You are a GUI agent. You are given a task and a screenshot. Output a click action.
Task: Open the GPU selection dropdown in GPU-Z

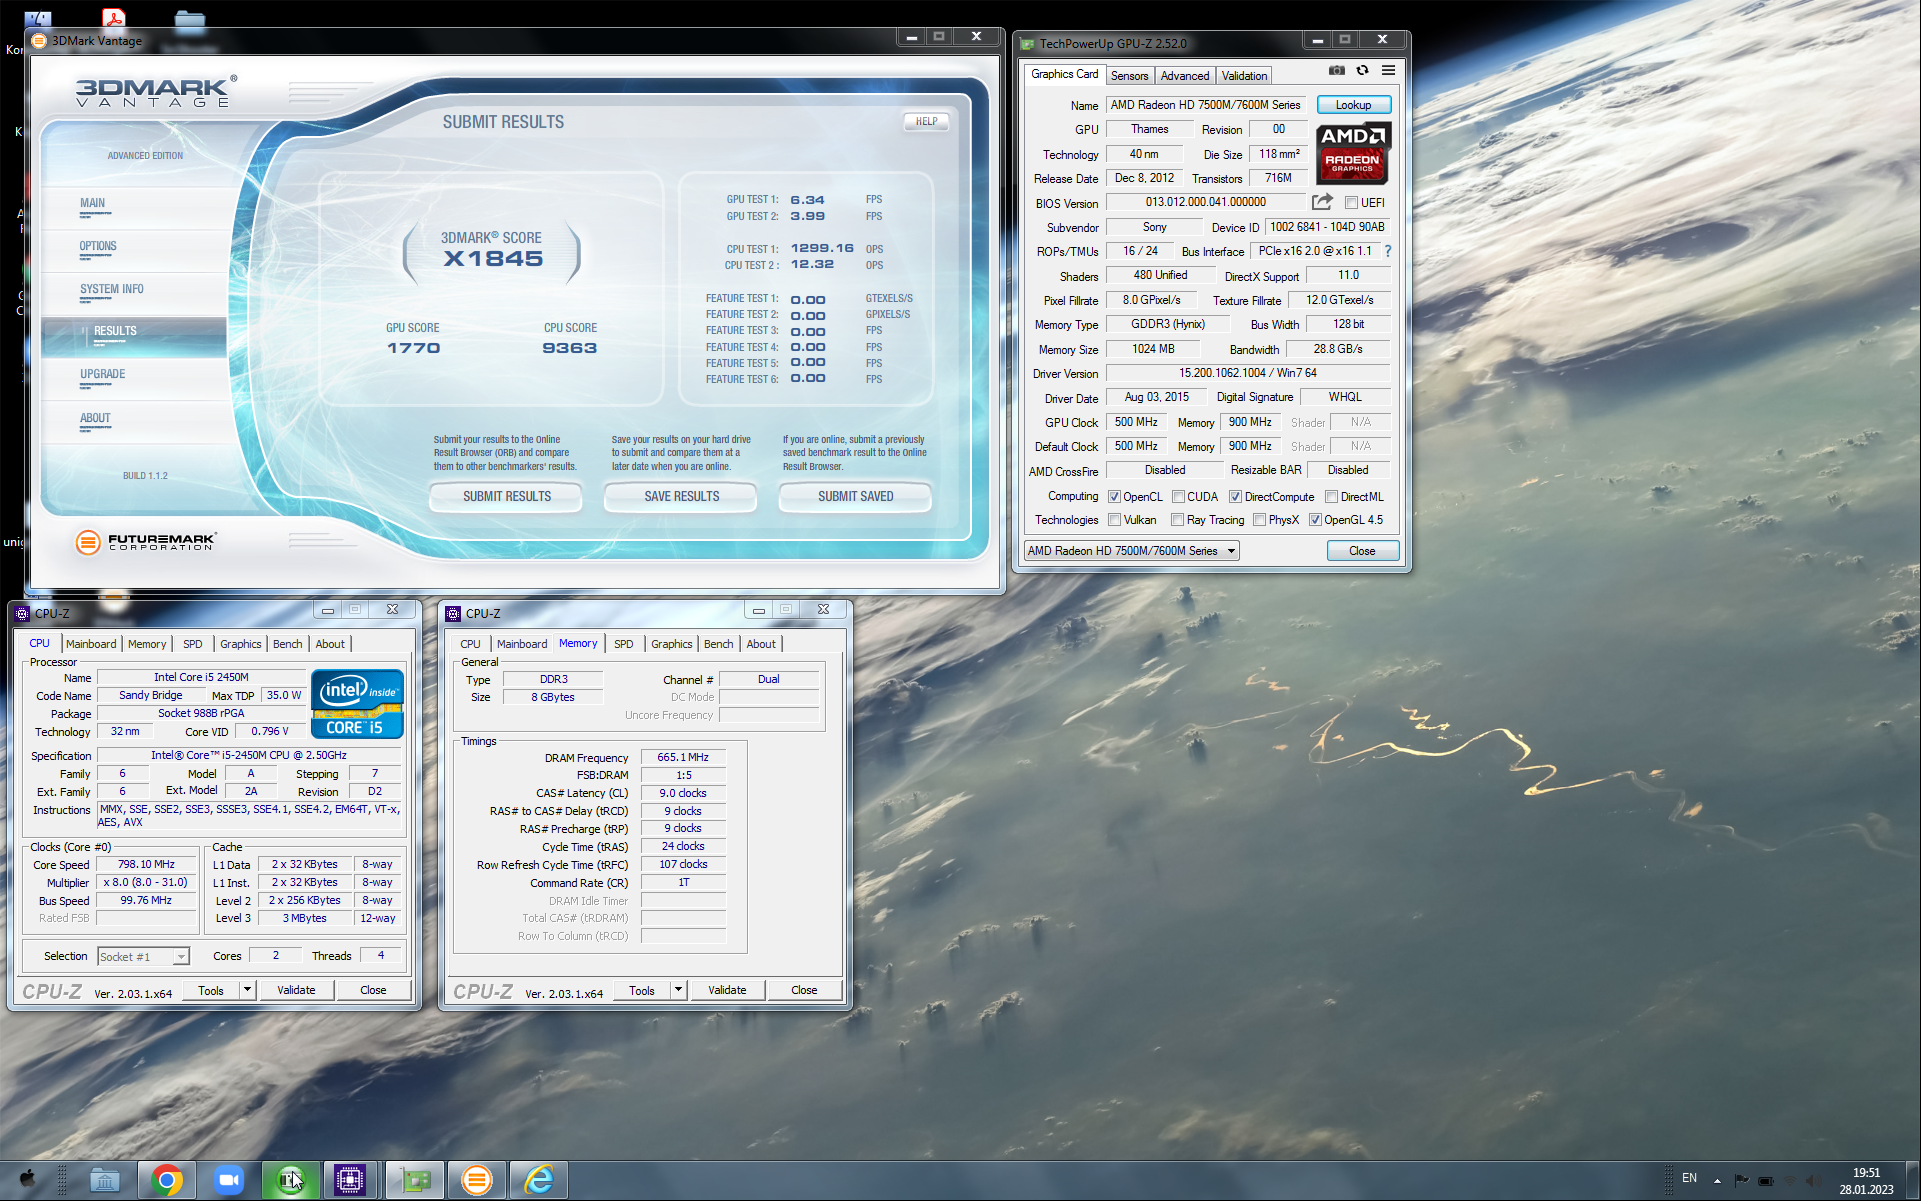coord(1132,551)
